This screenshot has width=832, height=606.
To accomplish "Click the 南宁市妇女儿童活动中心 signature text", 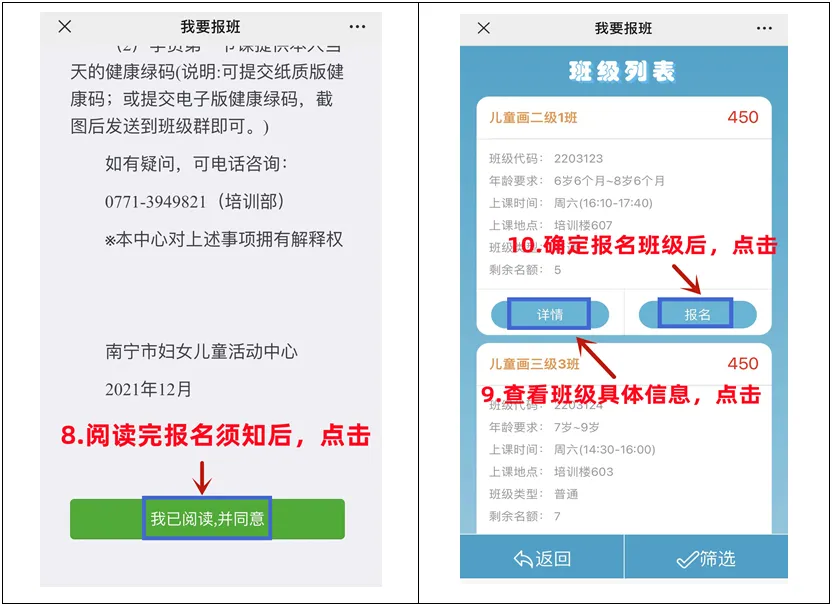I will click(201, 352).
